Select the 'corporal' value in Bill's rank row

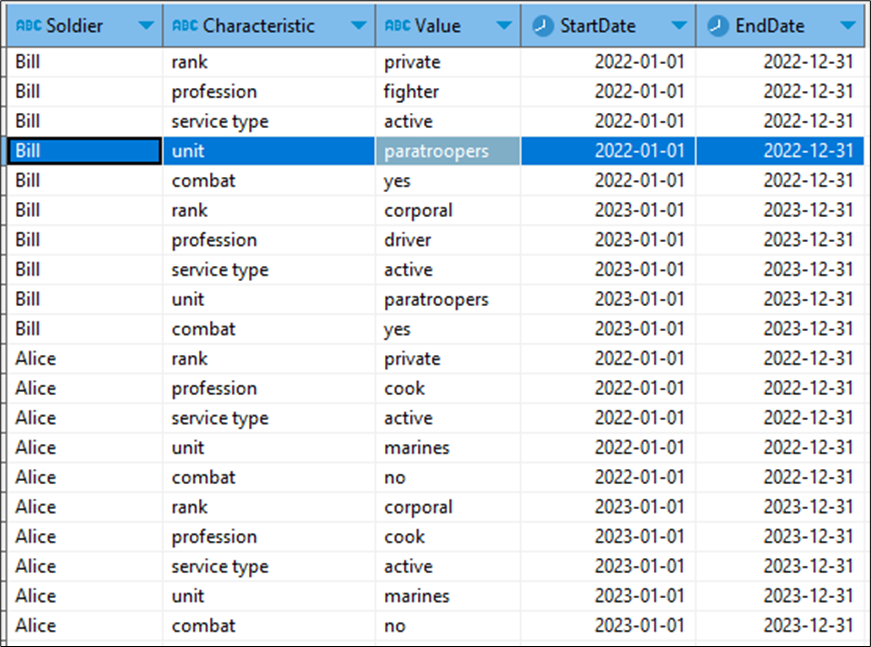click(x=418, y=211)
